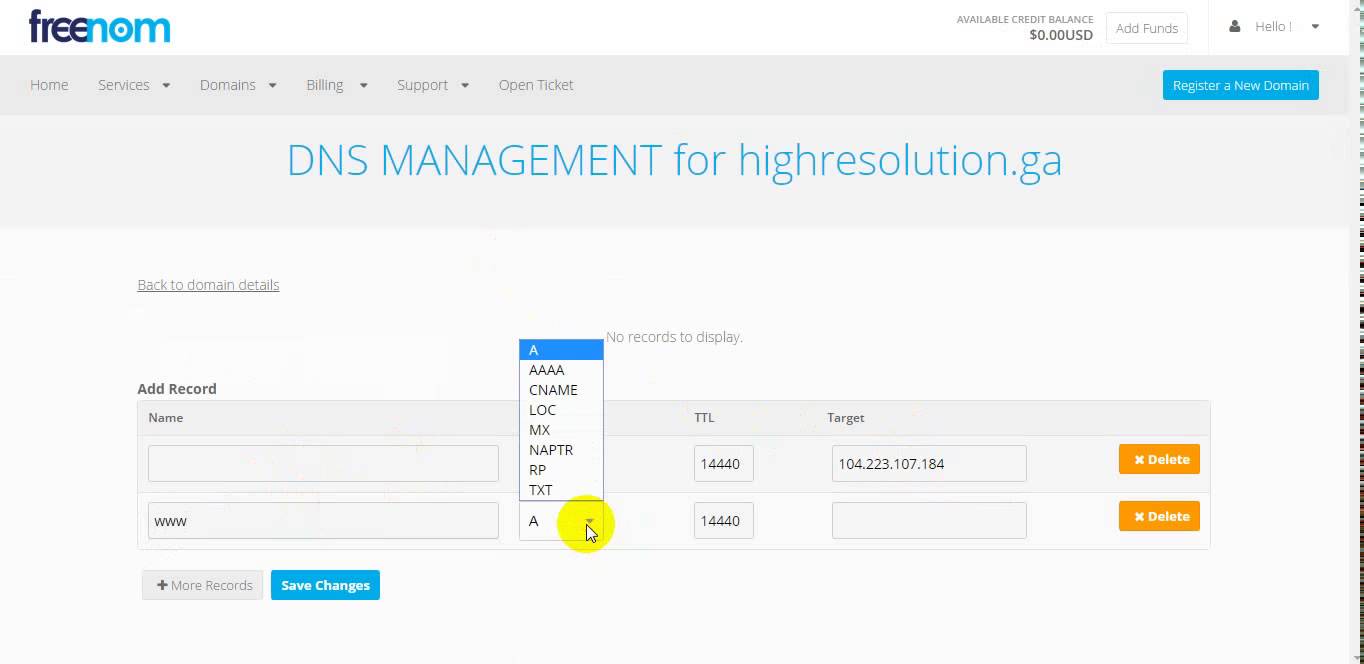Click the No records to display message

[674, 337]
